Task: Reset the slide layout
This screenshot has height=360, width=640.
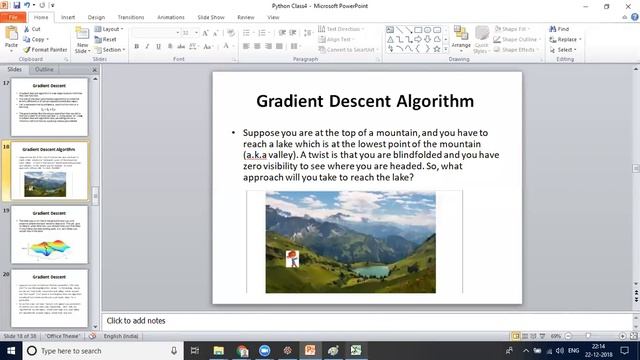Action: 106,40
